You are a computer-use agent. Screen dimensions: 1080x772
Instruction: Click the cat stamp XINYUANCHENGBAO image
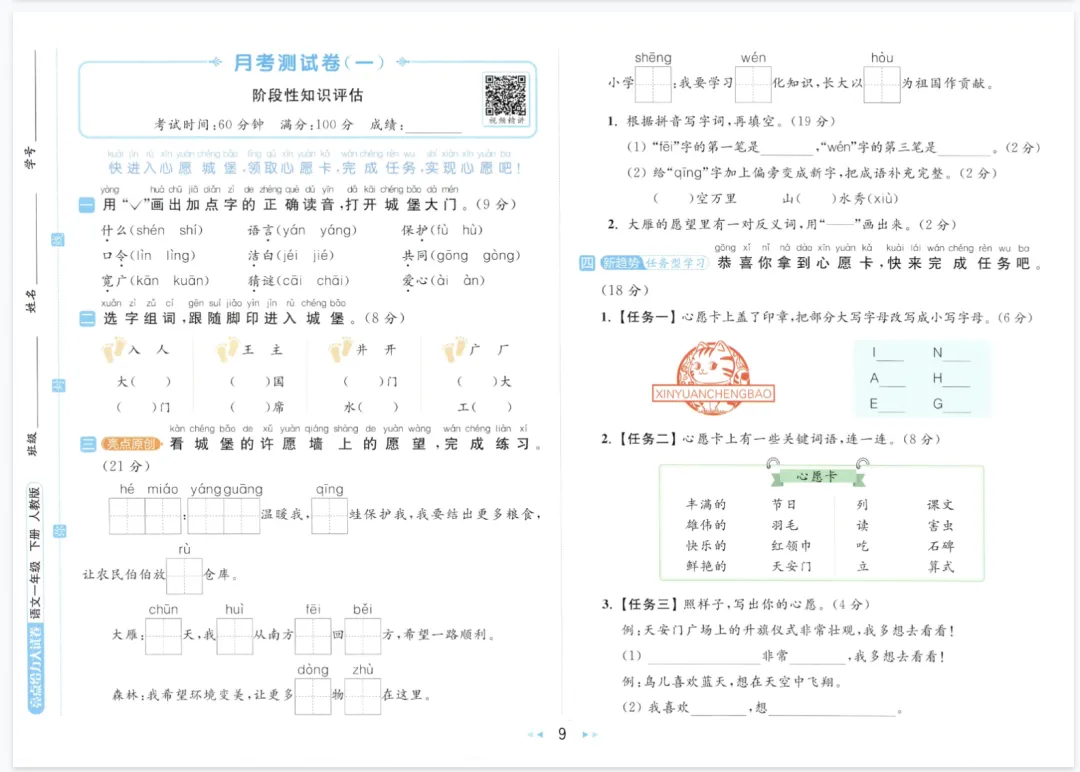click(x=713, y=378)
